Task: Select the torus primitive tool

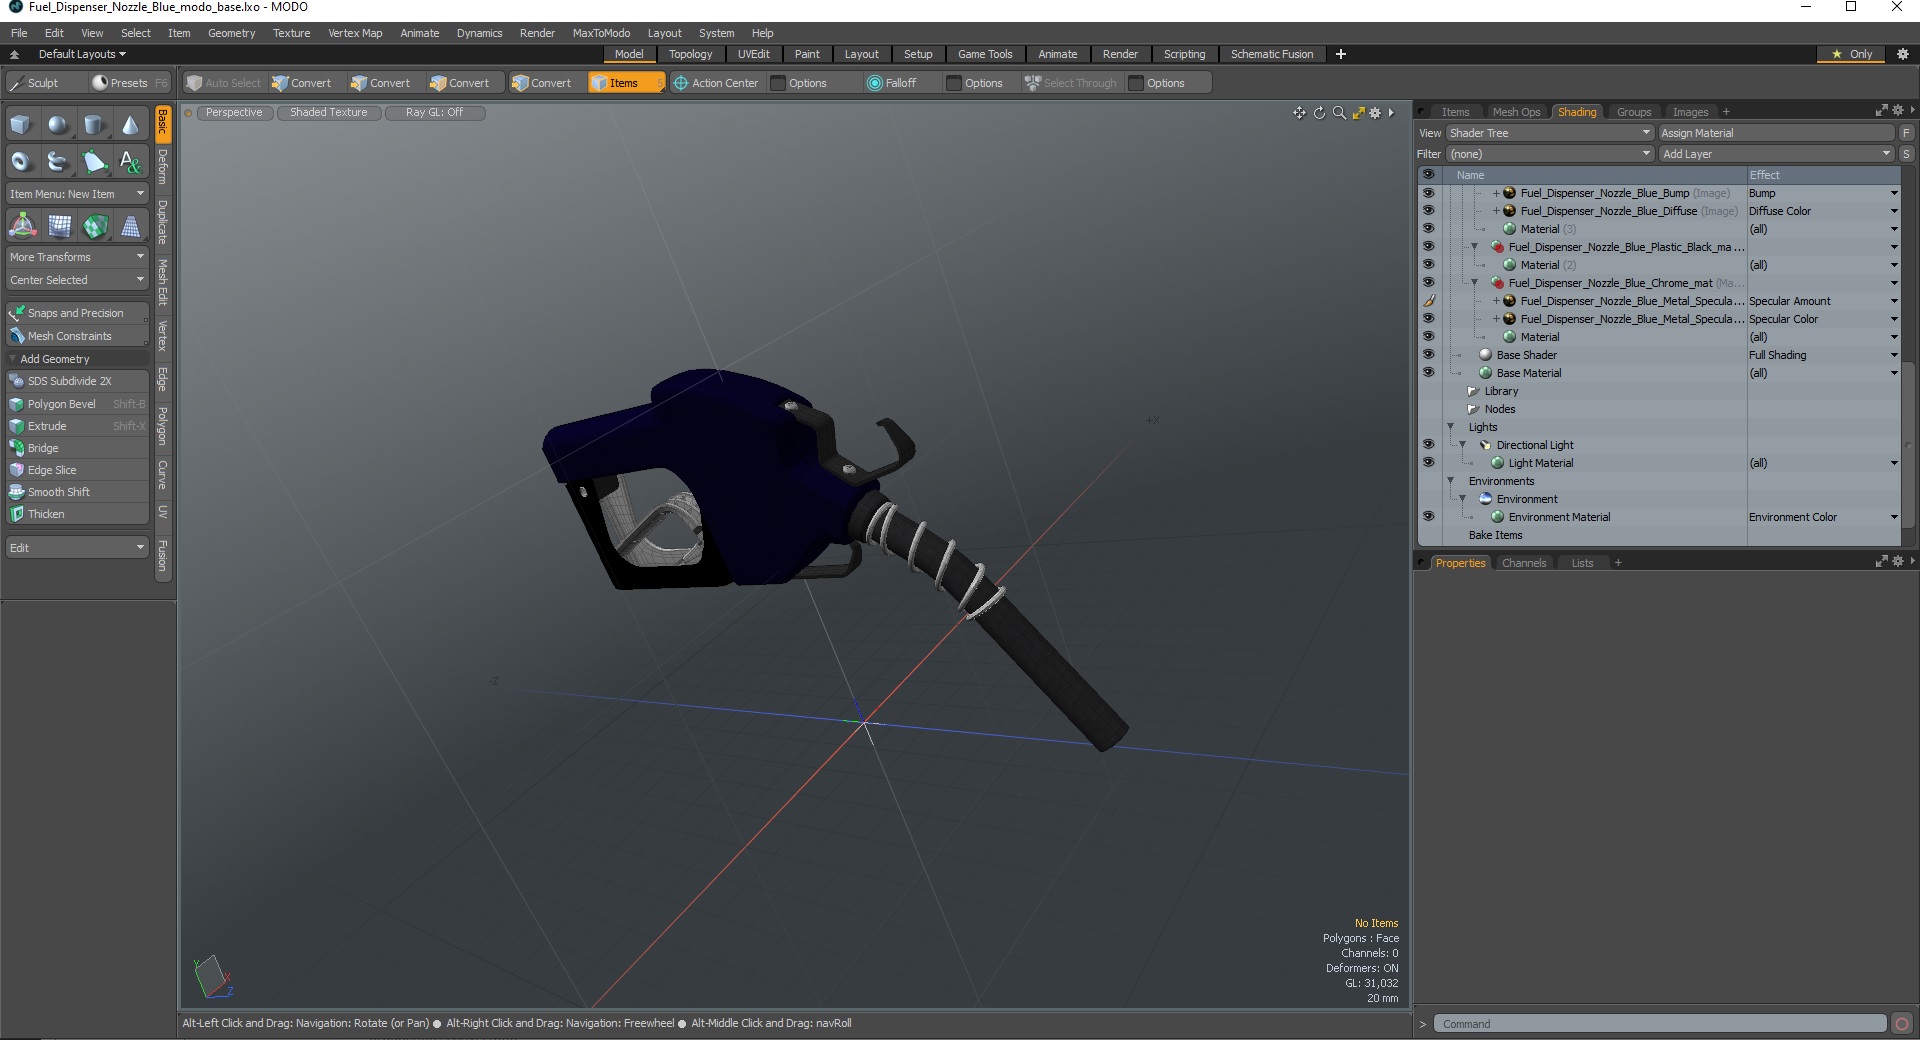Action: pos(21,161)
